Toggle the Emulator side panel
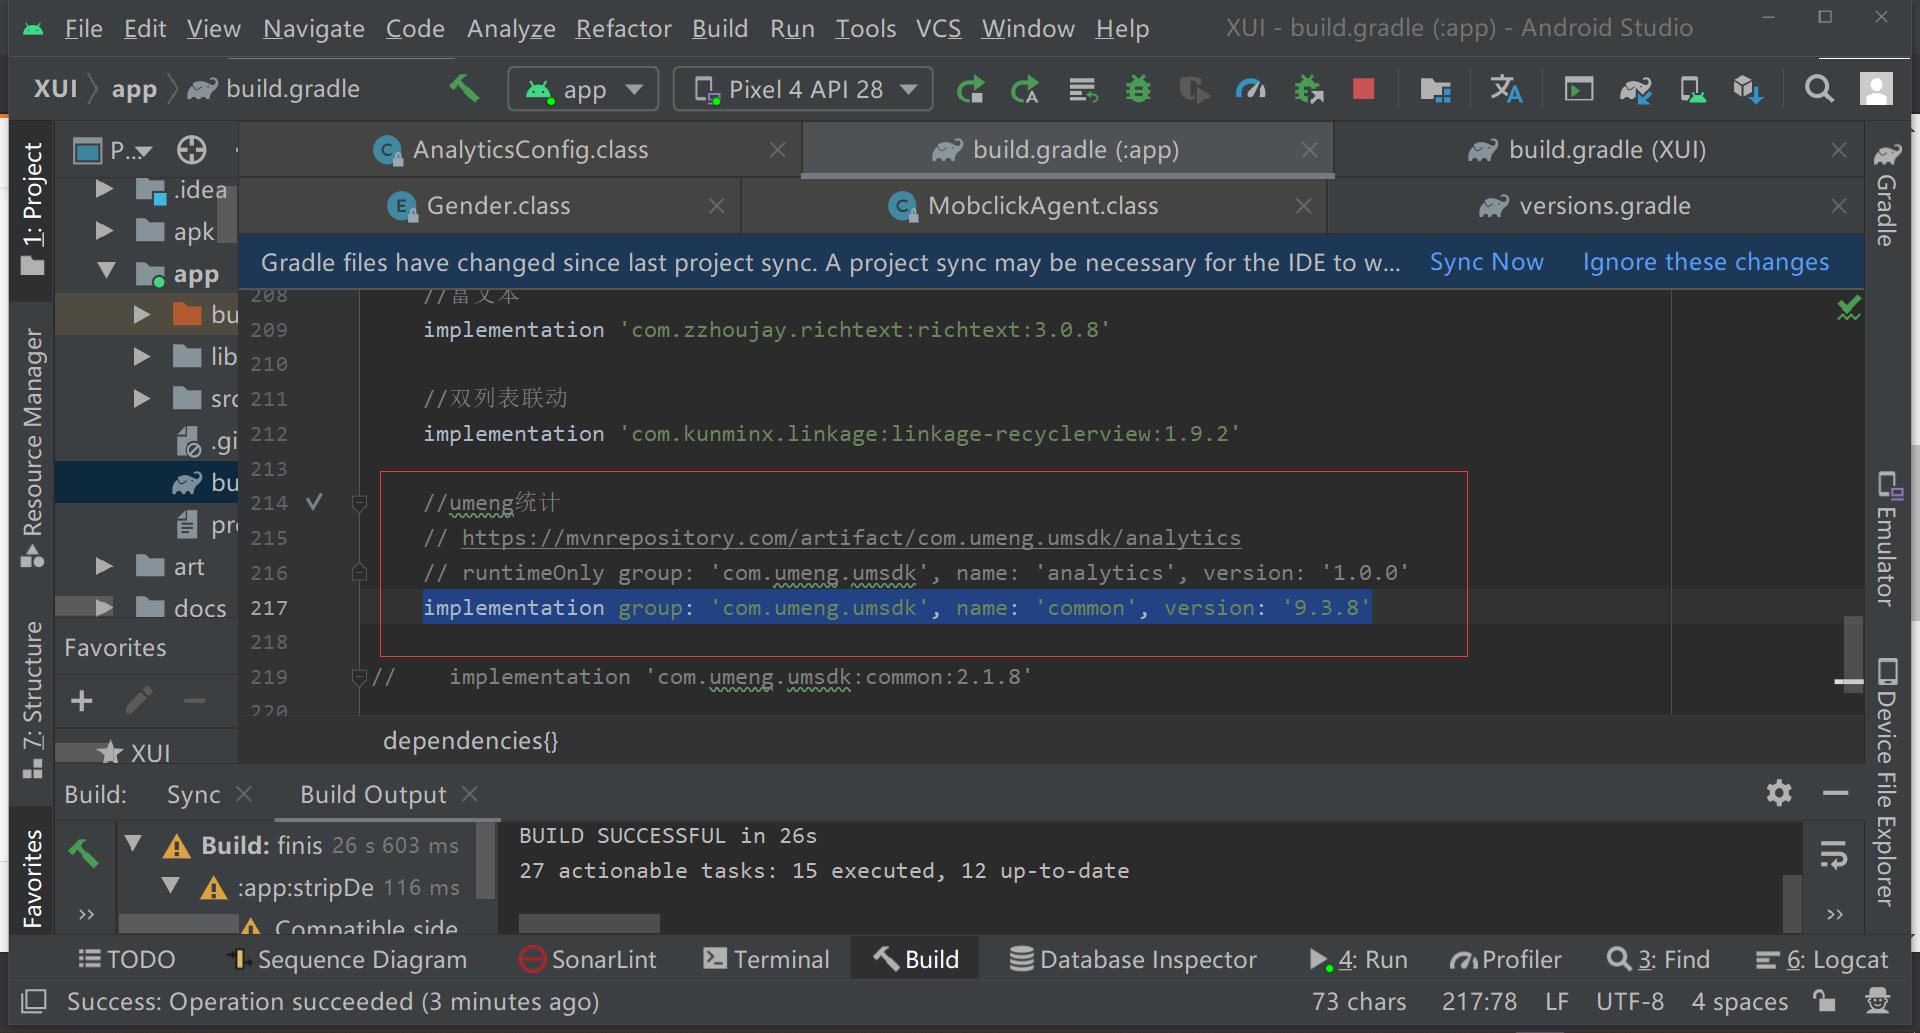1920x1033 pixels. click(x=1887, y=538)
